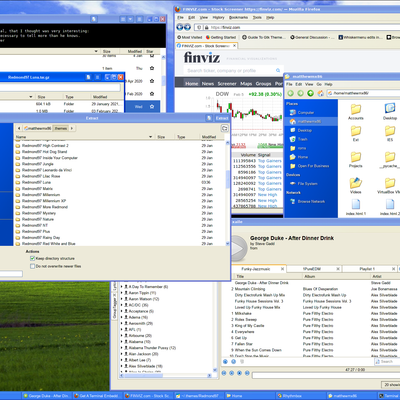This screenshot has width=400, height=400.
Task: Open Guide To Gtk Theme bookmark
Action: (x=263, y=37)
